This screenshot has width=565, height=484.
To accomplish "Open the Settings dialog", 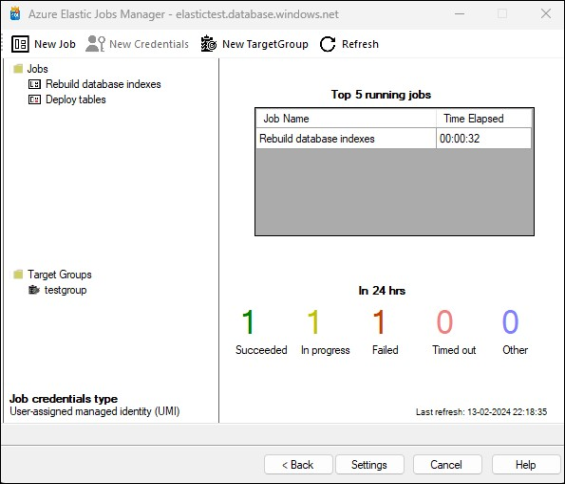I will (369, 465).
